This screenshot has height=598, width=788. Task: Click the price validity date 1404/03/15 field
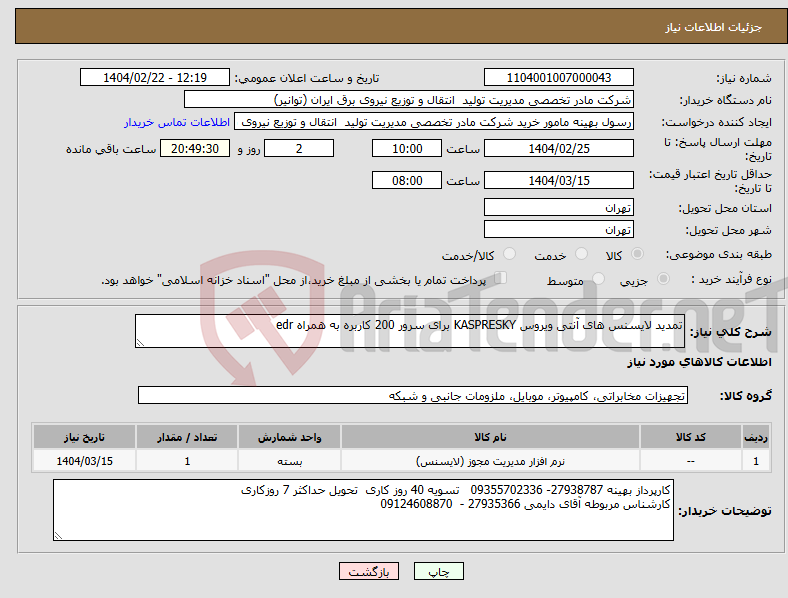[x=559, y=180]
